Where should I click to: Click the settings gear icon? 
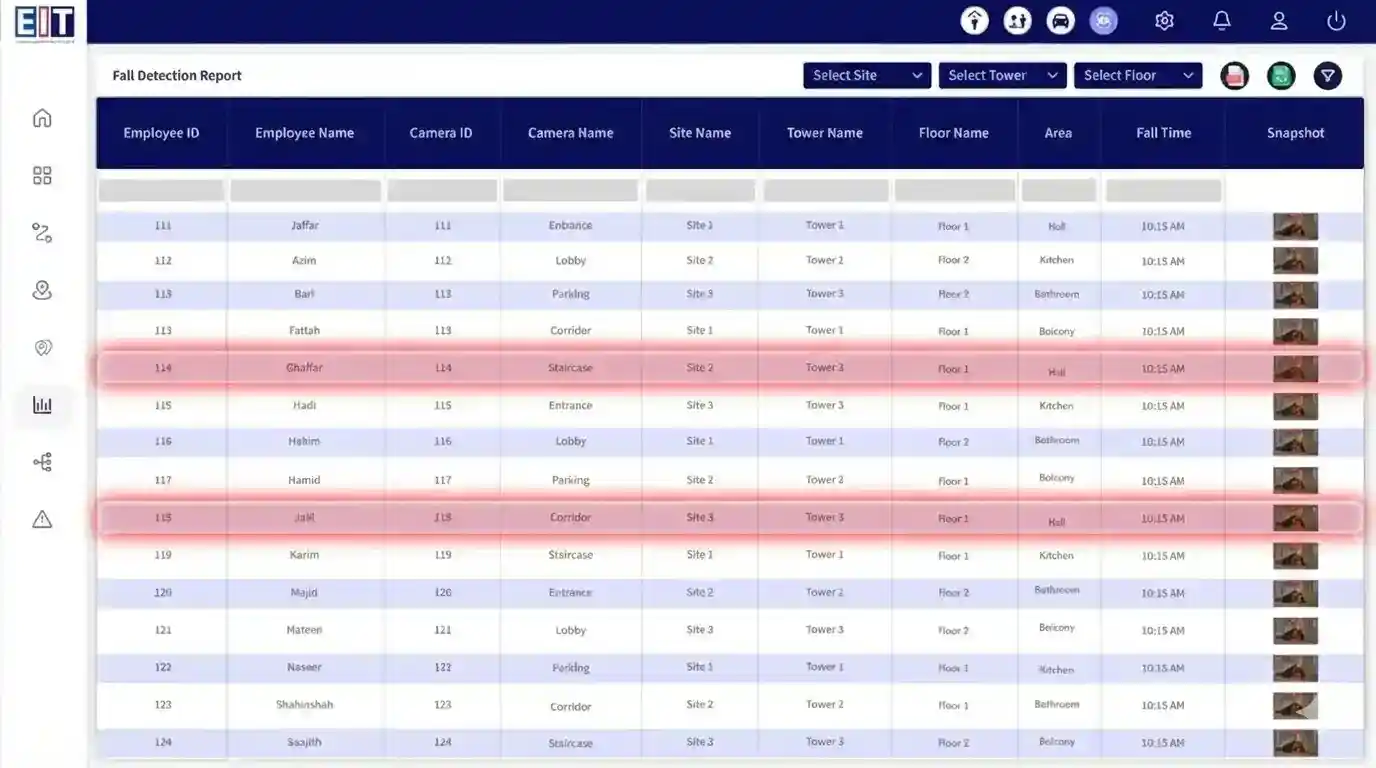pos(1164,21)
